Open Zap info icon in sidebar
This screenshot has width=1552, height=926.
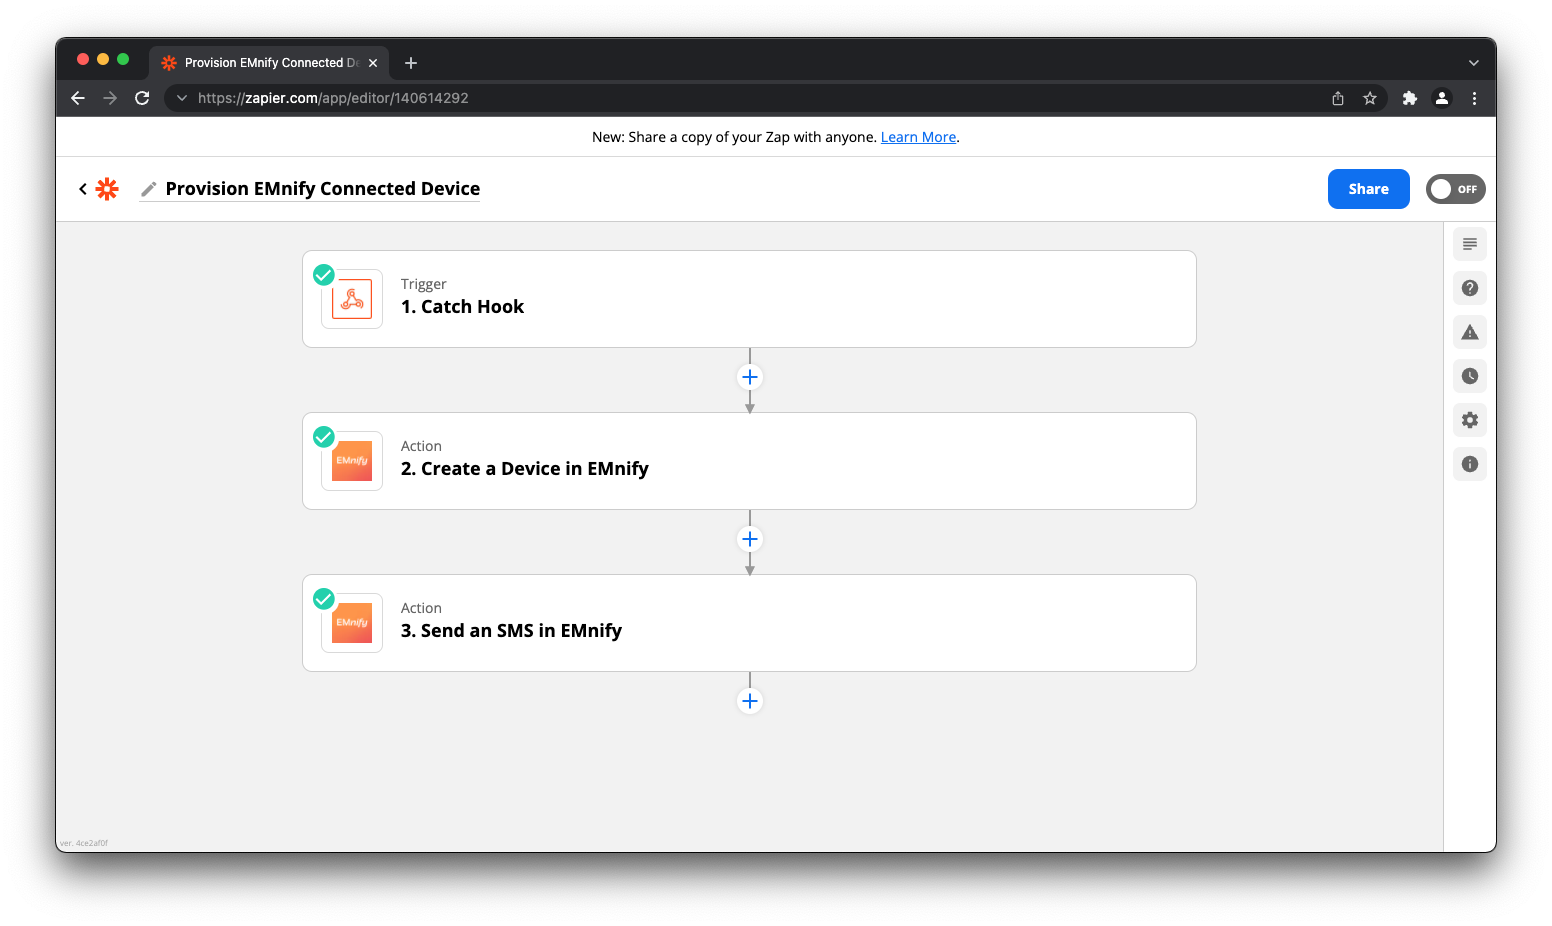tap(1470, 464)
